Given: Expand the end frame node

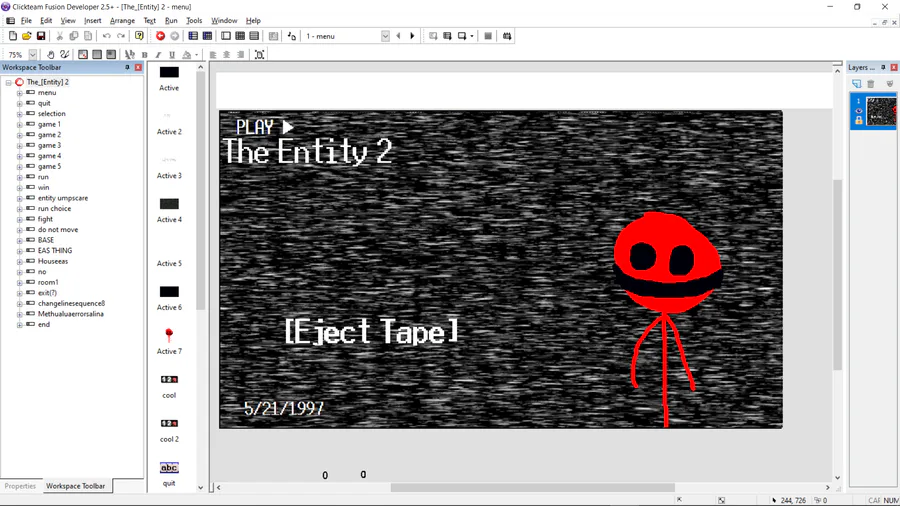Looking at the screenshot, I should point(20,325).
